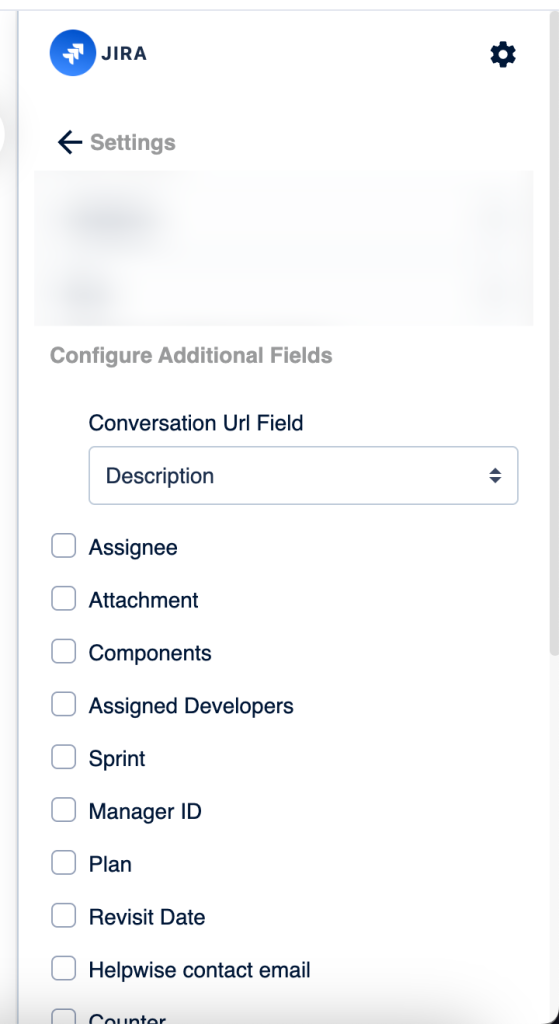The height and width of the screenshot is (1024, 559).
Task: Click the up-down arrows in Description select
Action: pos(495,475)
